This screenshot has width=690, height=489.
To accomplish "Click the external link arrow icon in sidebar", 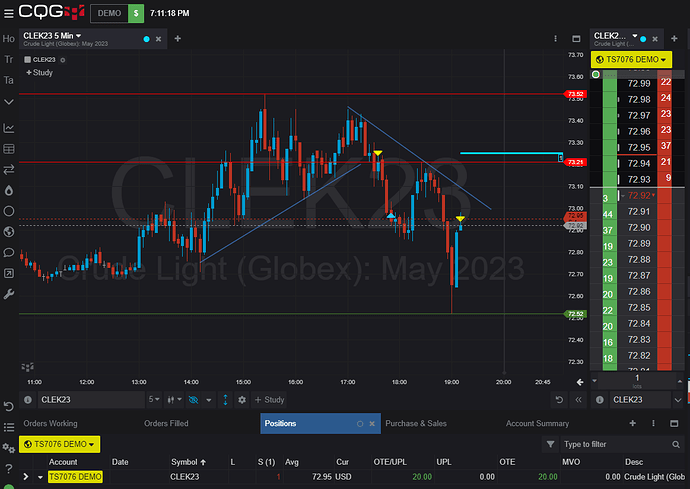I will pos(9,273).
